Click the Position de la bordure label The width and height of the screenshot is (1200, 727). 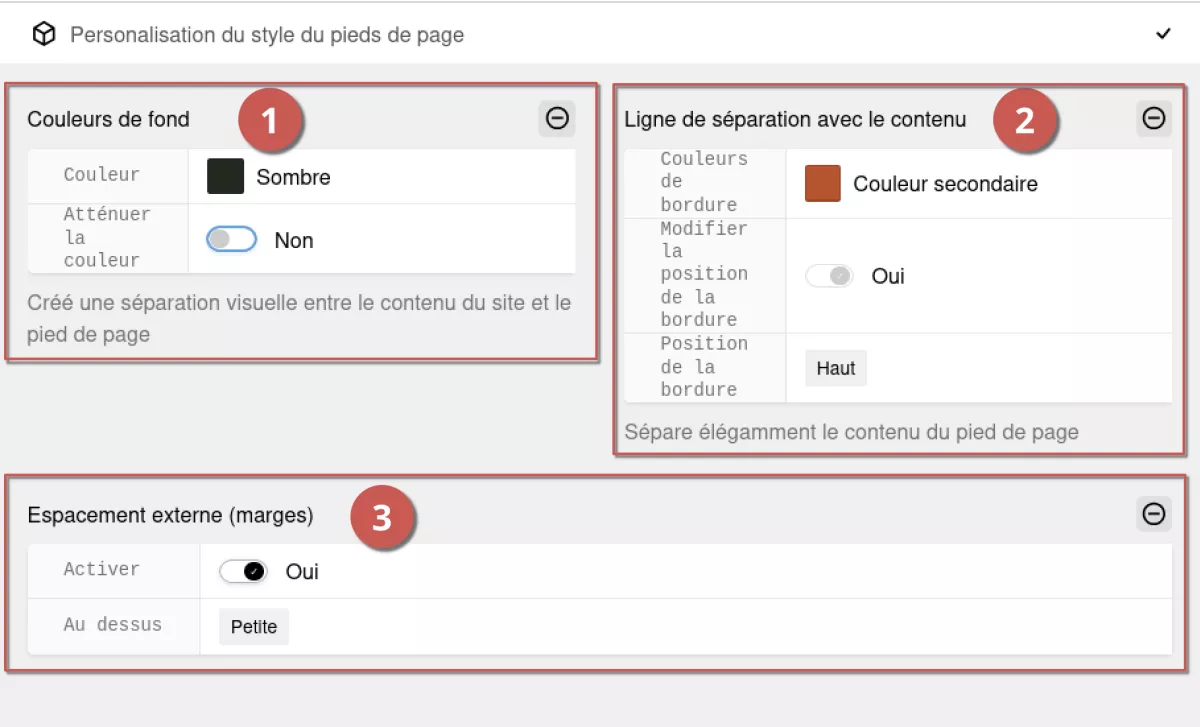pos(704,366)
